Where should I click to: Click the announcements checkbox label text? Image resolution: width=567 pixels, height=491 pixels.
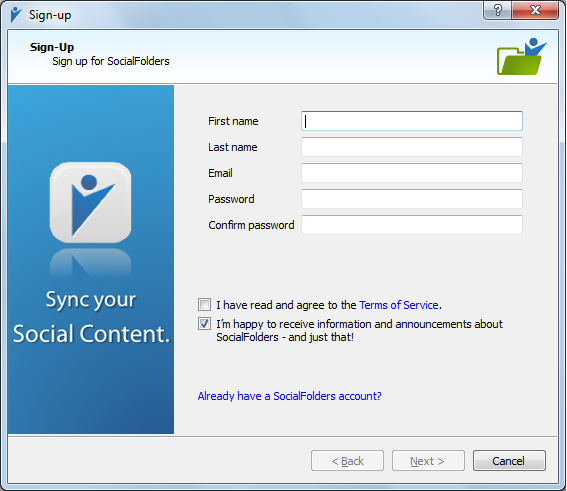click(359, 330)
